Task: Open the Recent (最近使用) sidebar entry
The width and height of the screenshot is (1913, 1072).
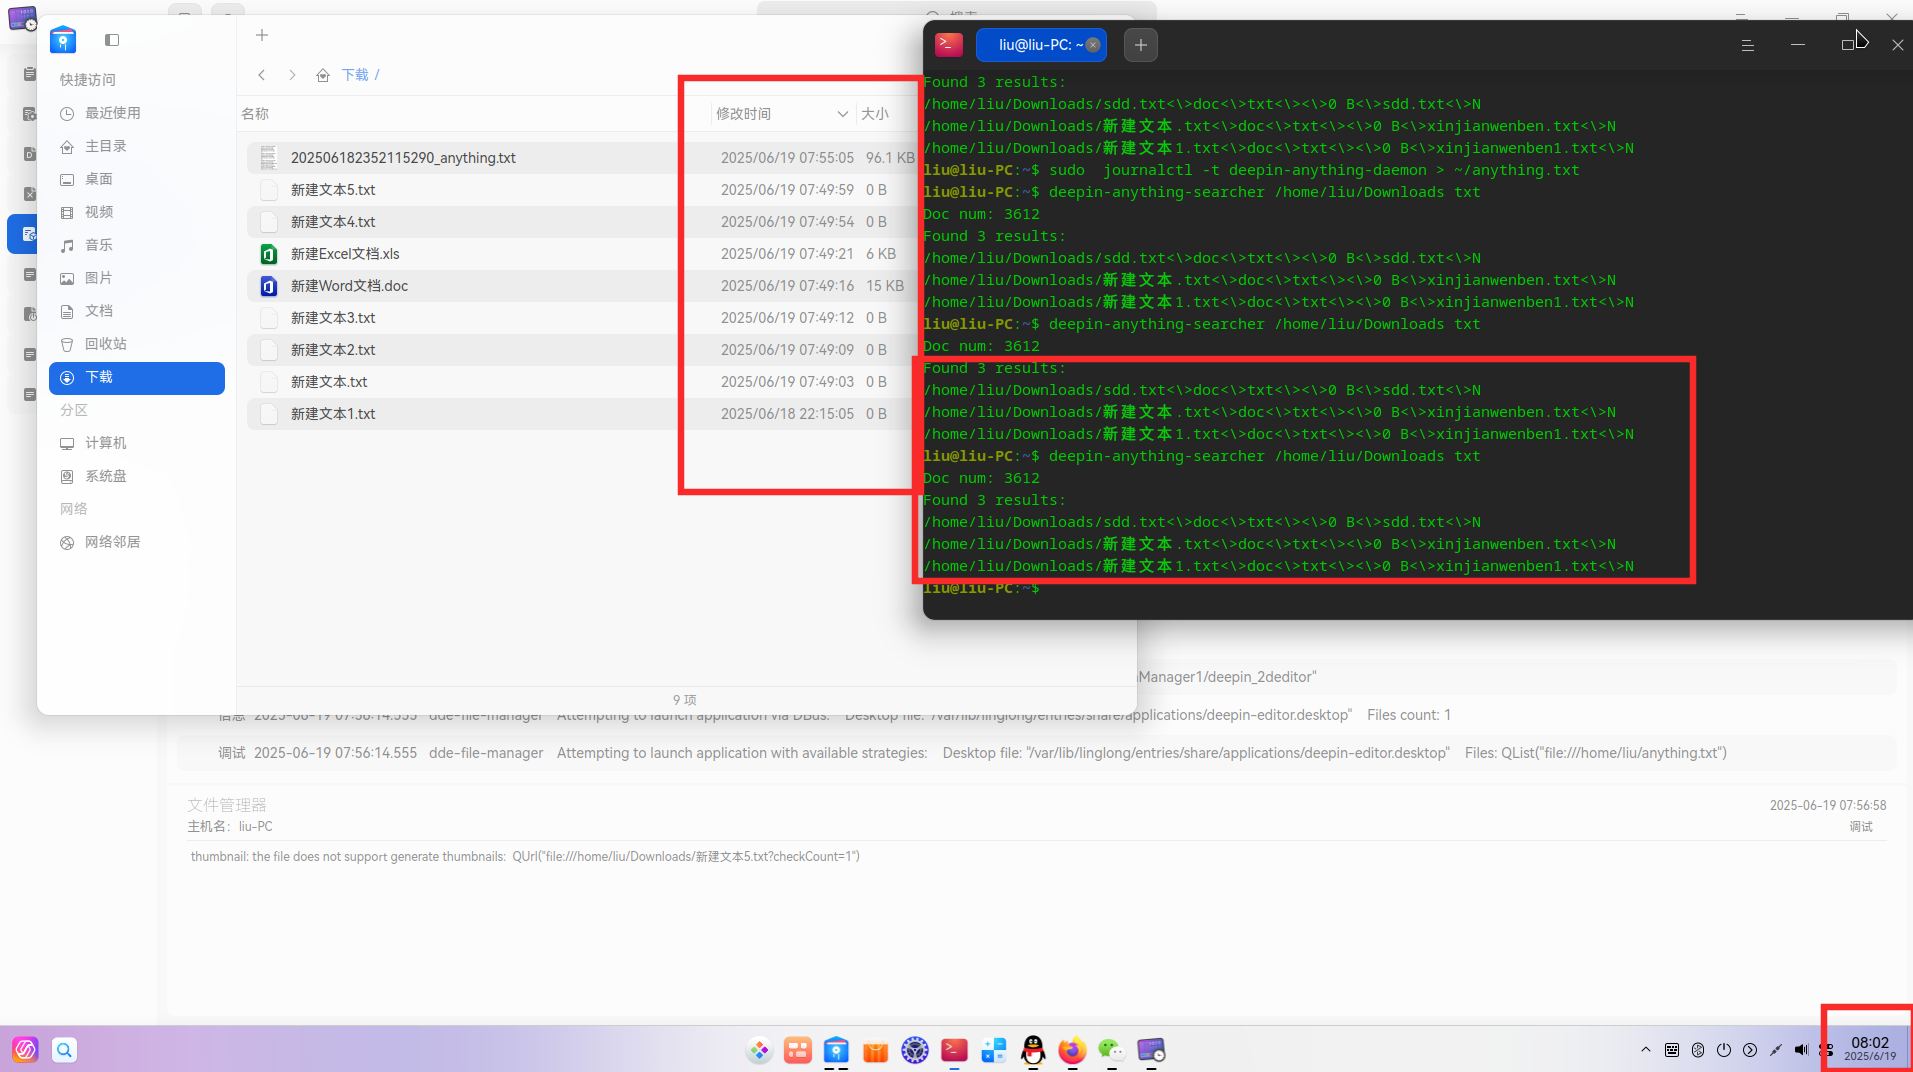Action: coord(136,113)
